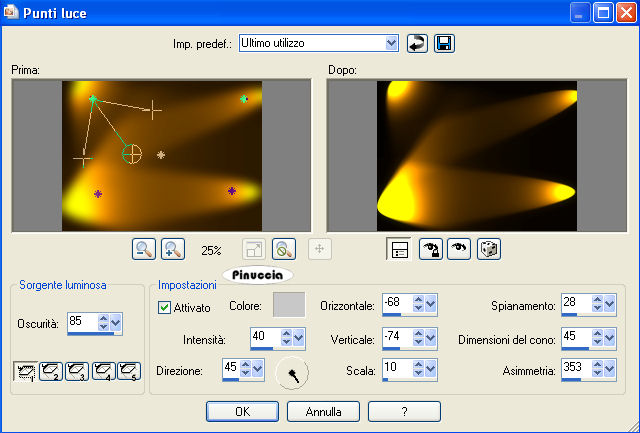Screen dimensions: 640x433
Task: Adjust Intensità with spinner arrows
Action: 287,338
